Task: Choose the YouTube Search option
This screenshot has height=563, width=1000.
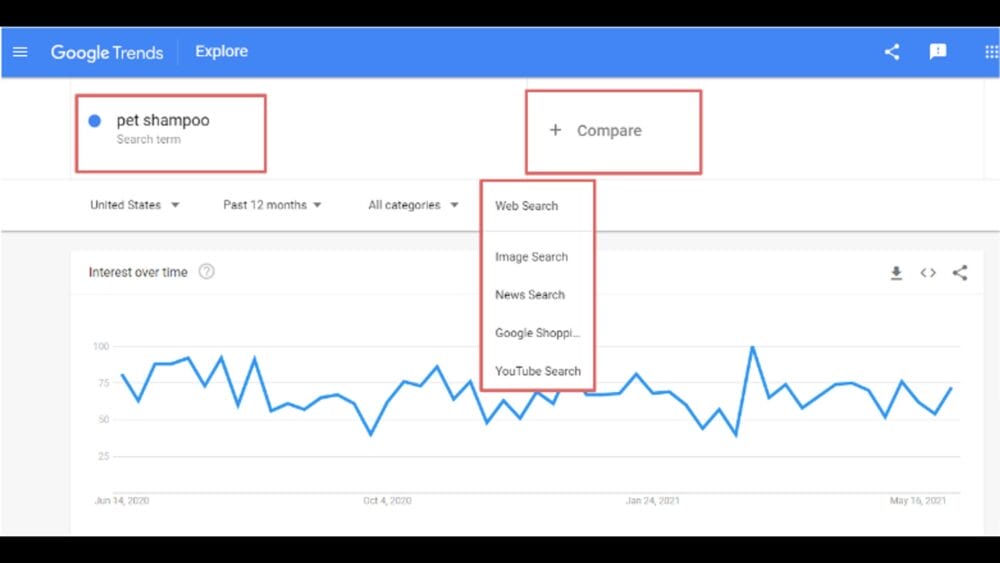Action: coord(537,371)
